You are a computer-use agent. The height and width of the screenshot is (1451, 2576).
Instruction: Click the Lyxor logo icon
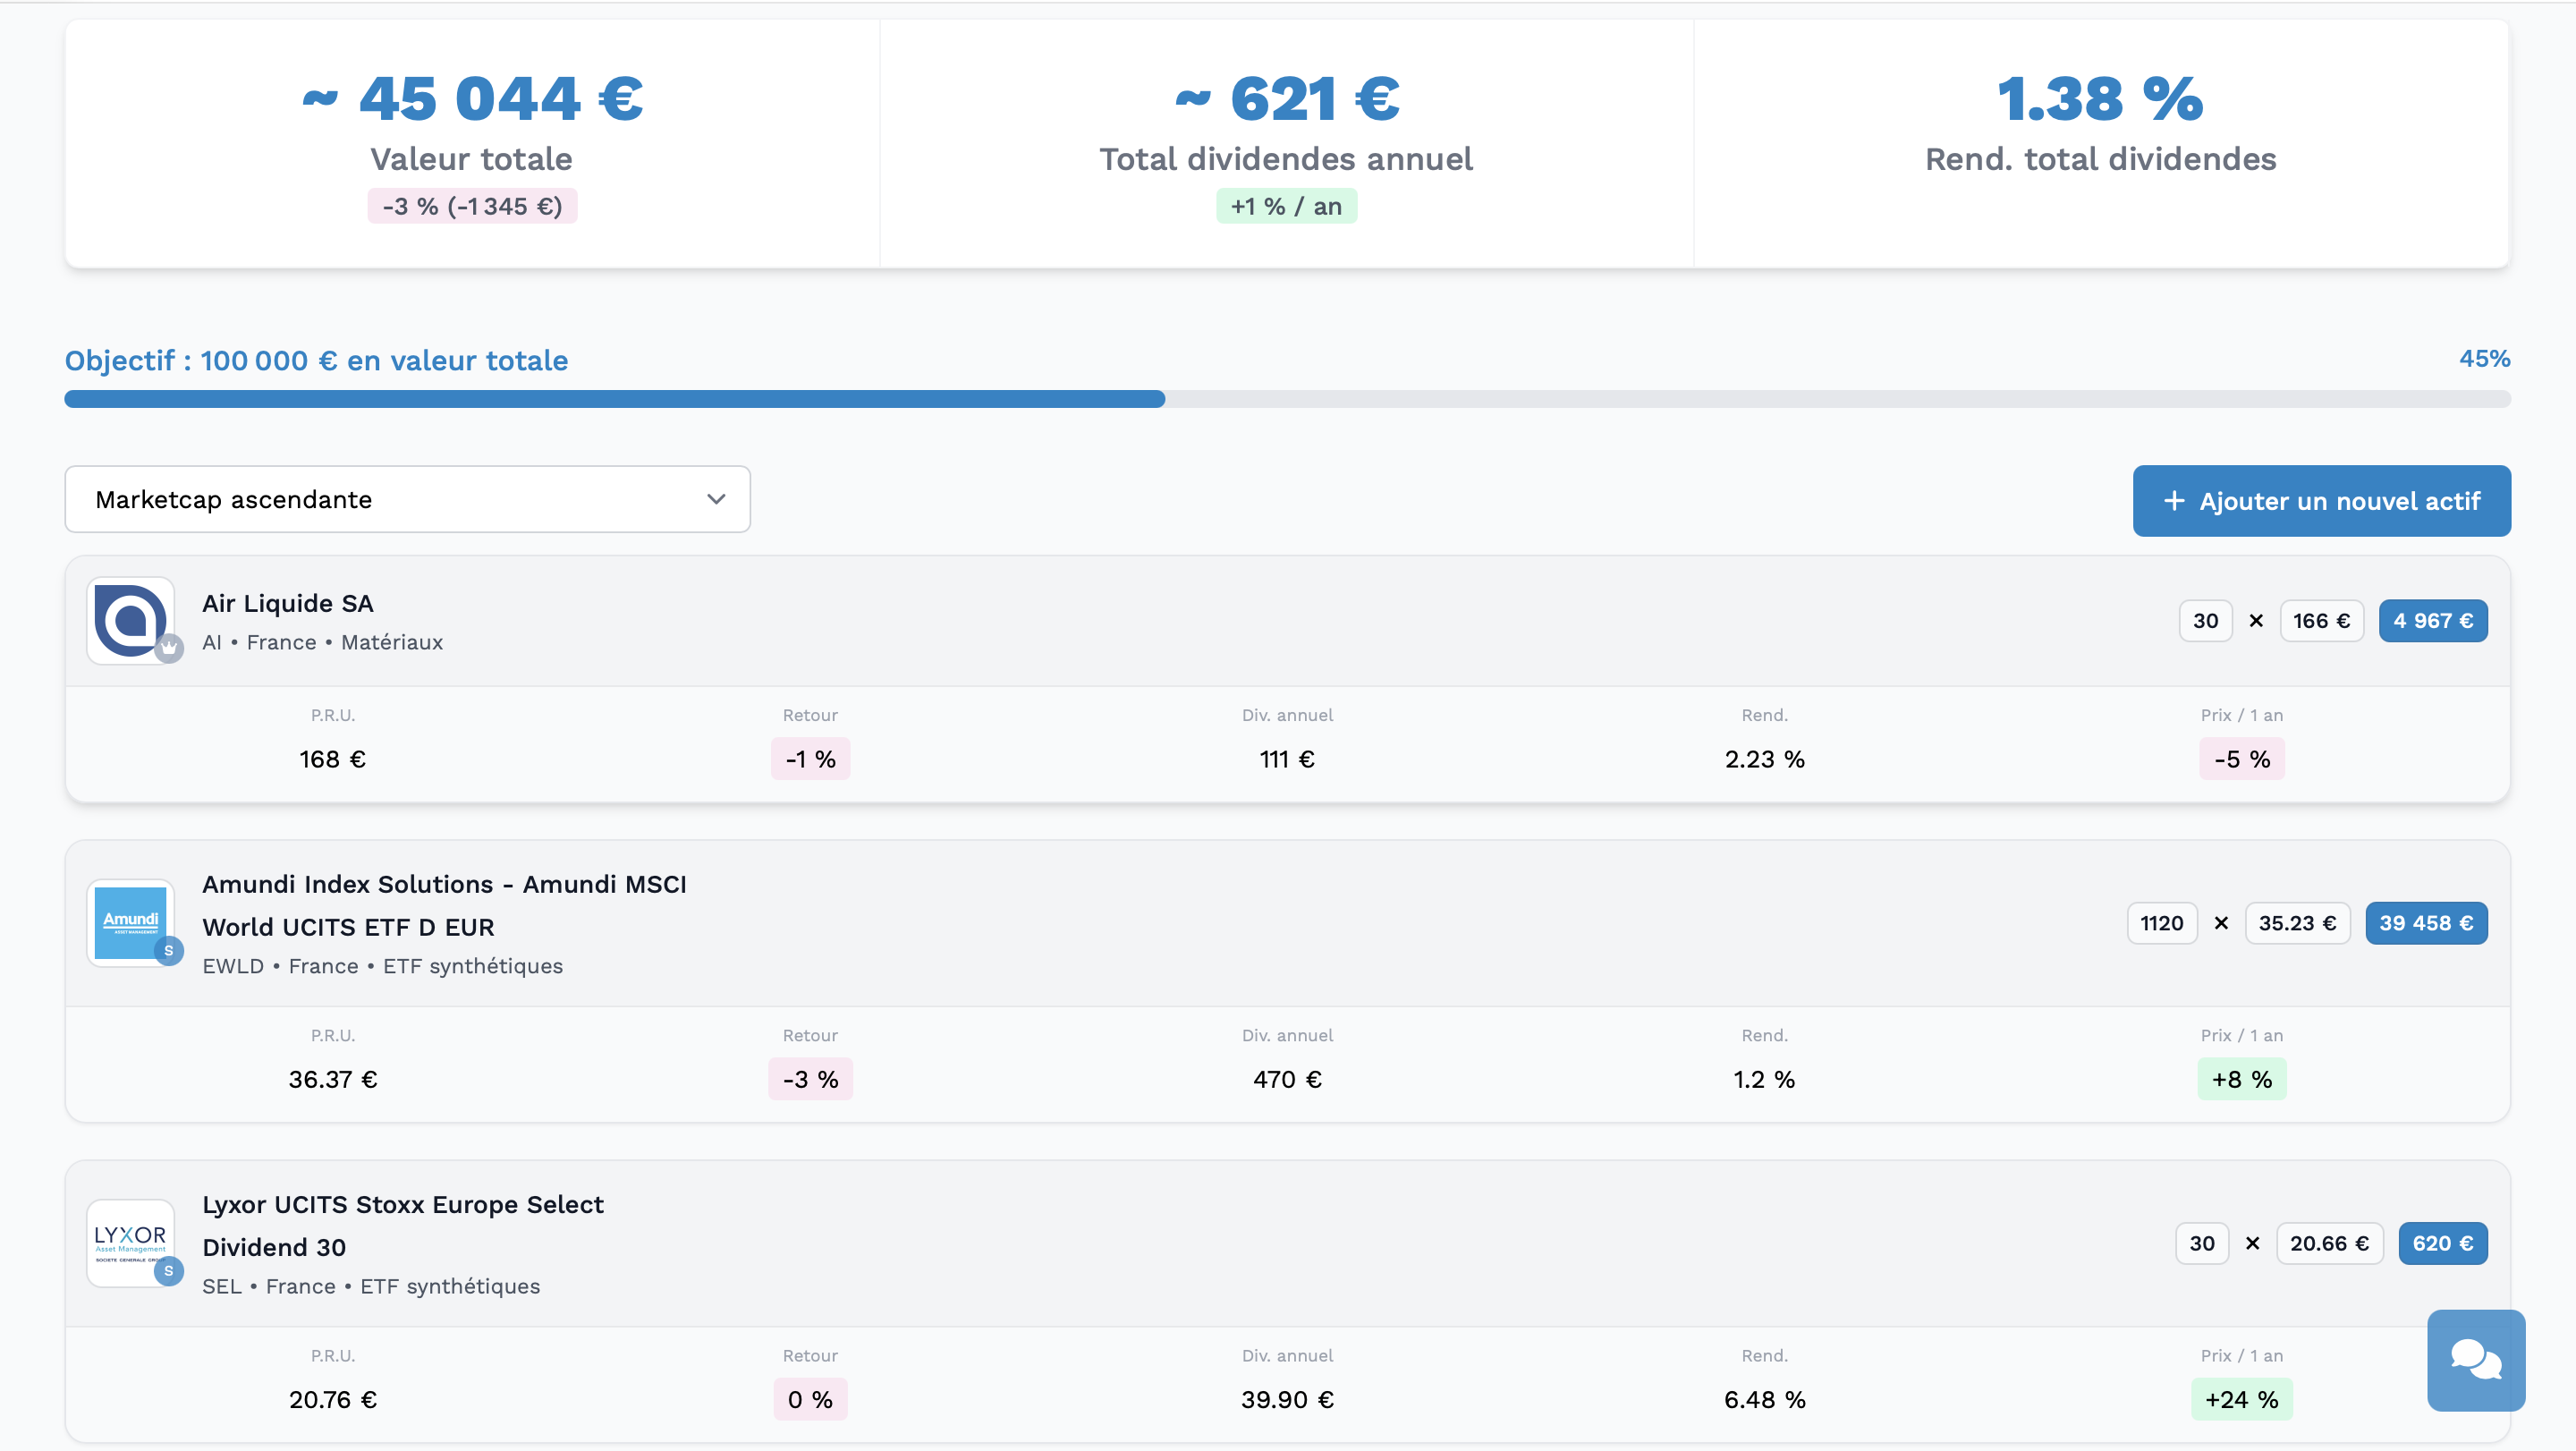[129, 1242]
